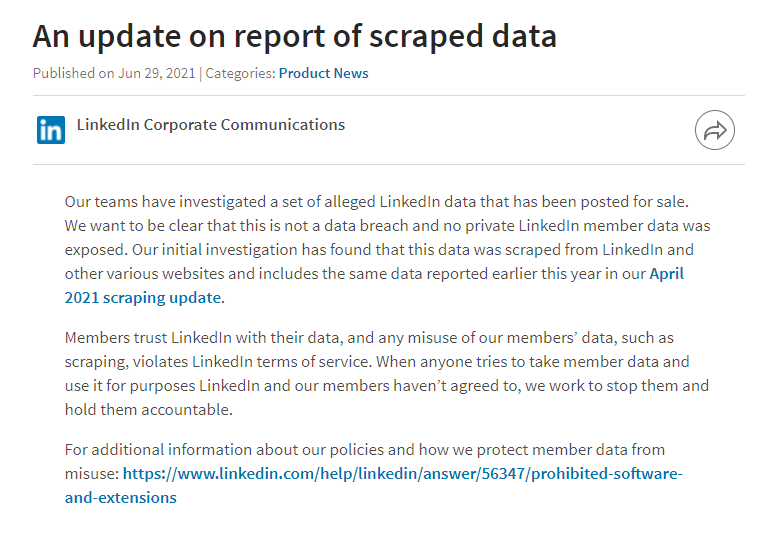Click the LinkedIn logo icon
The width and height of the screenshot is (765, 538).
point(51,130)
